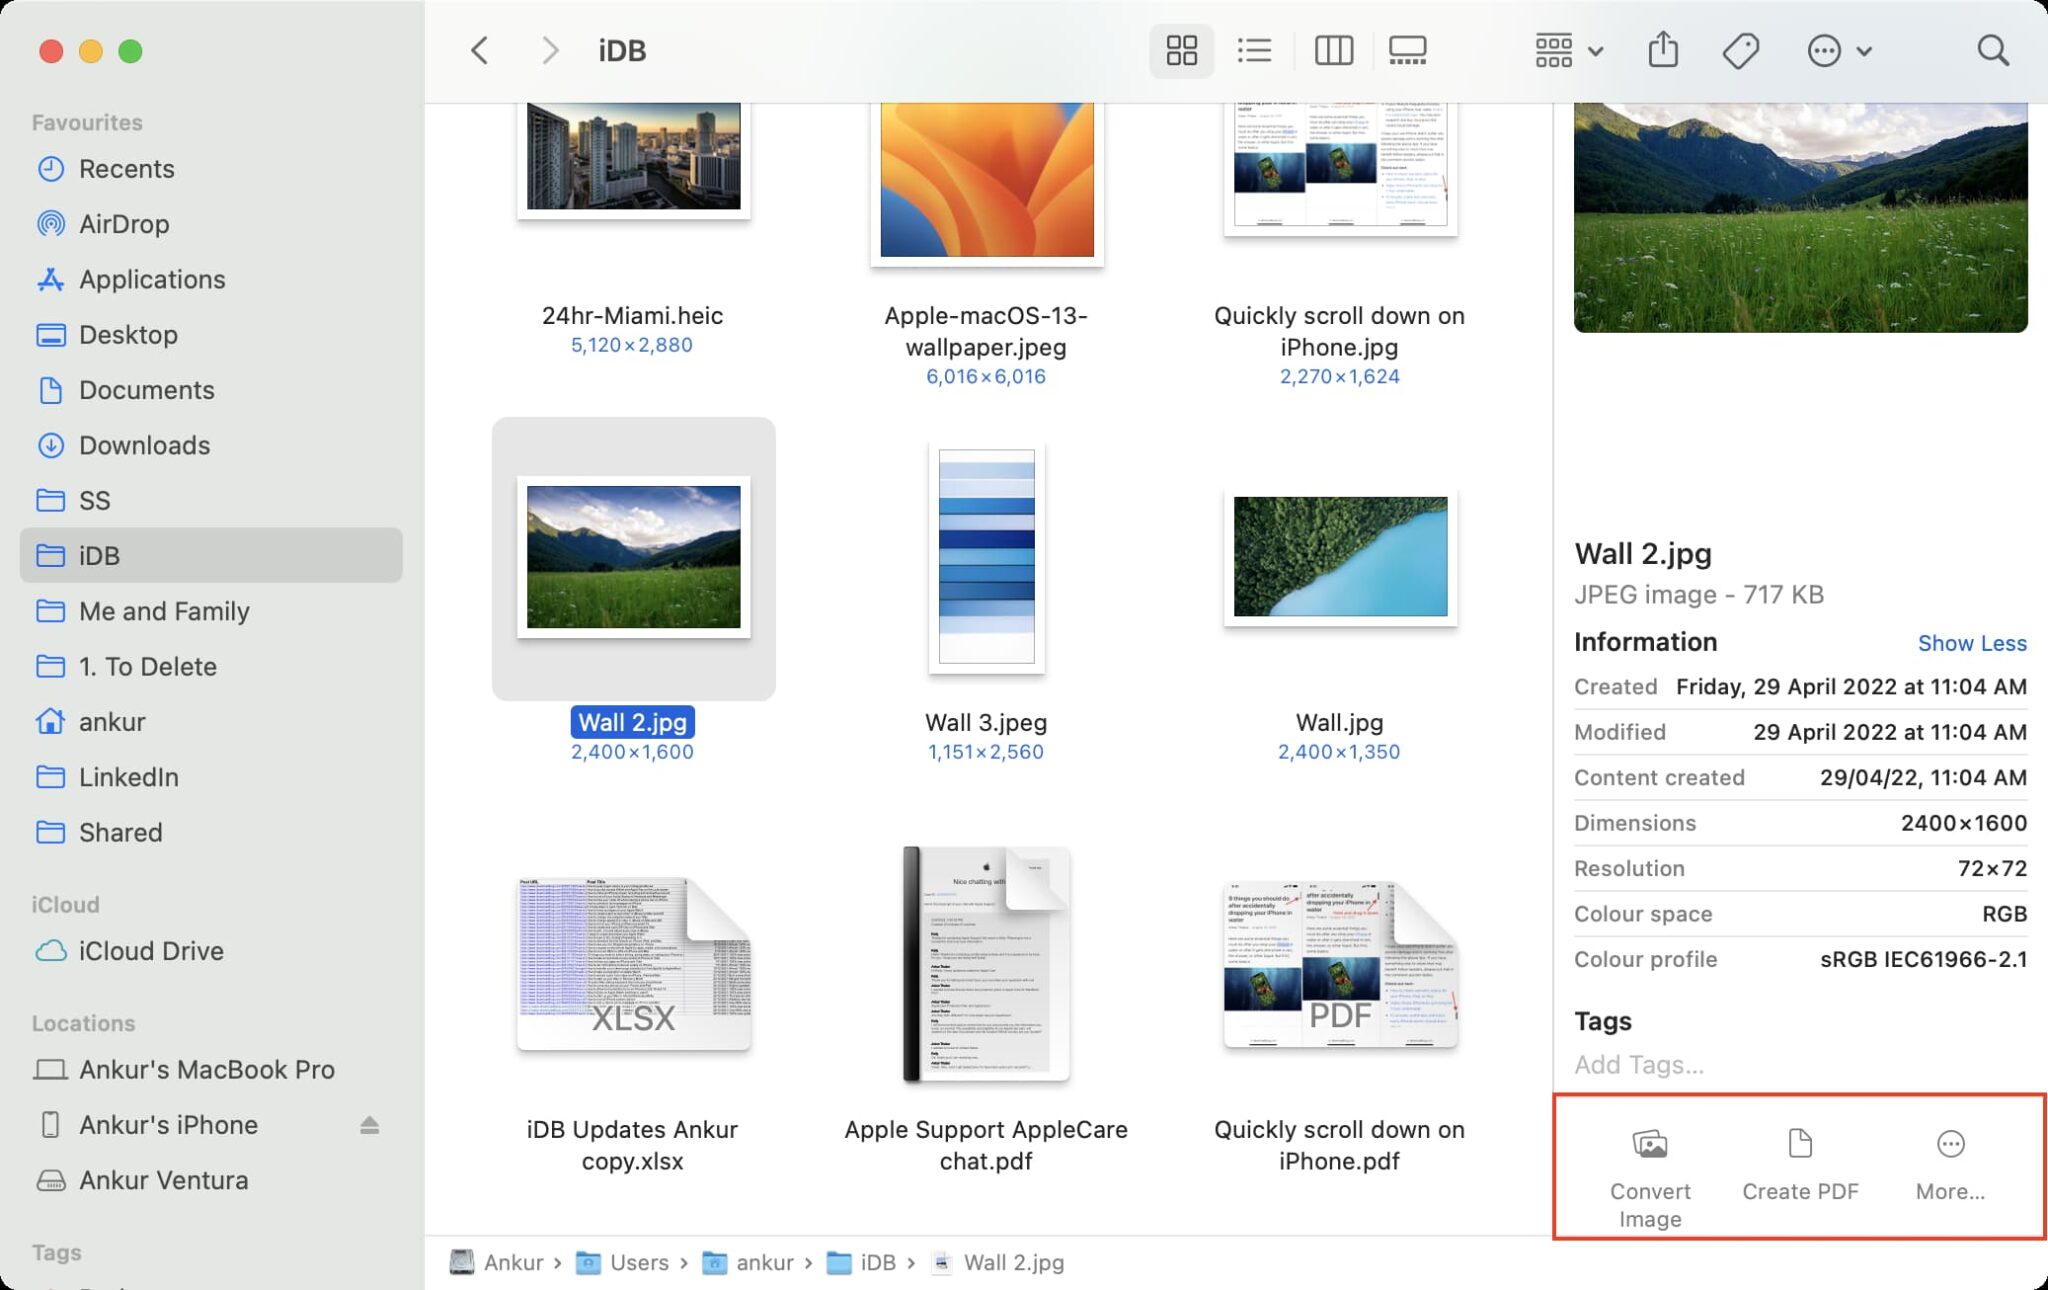Click the Share icon in toolbar

[x=1663, y=50]
